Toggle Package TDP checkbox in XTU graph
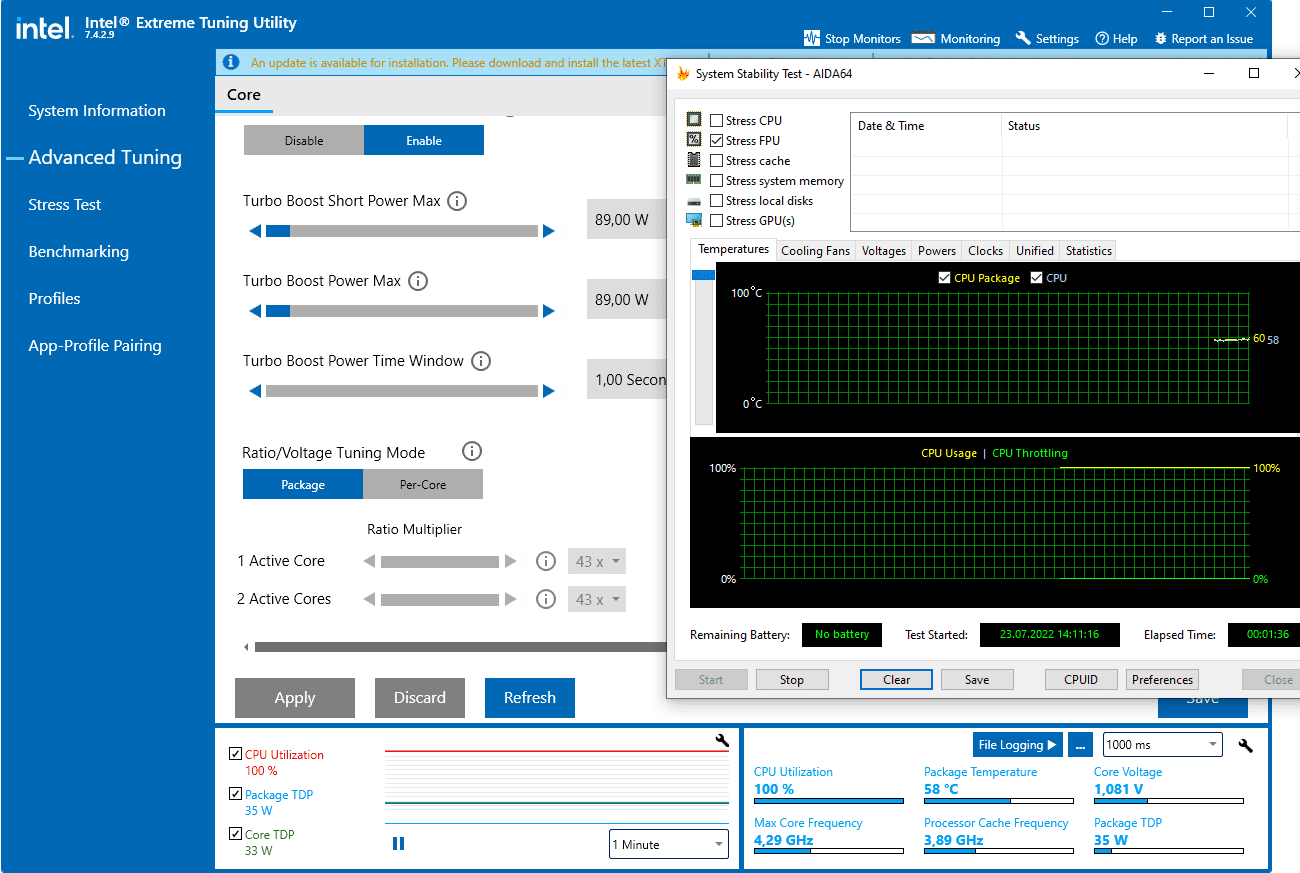This screenshot has height=873, width=1300. 235,794
